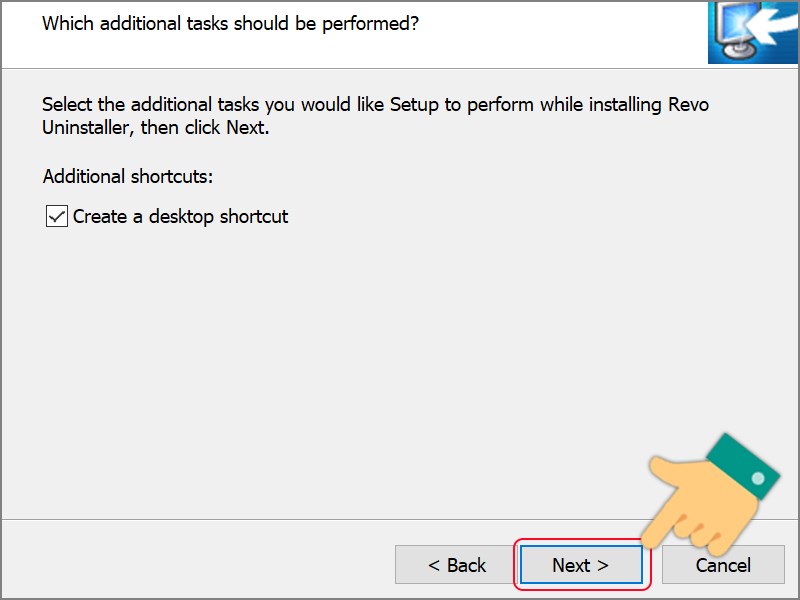The height and width of the screenshot is (600, 800).
Task: Return to previous page with < Back
Action: [456, 565]
